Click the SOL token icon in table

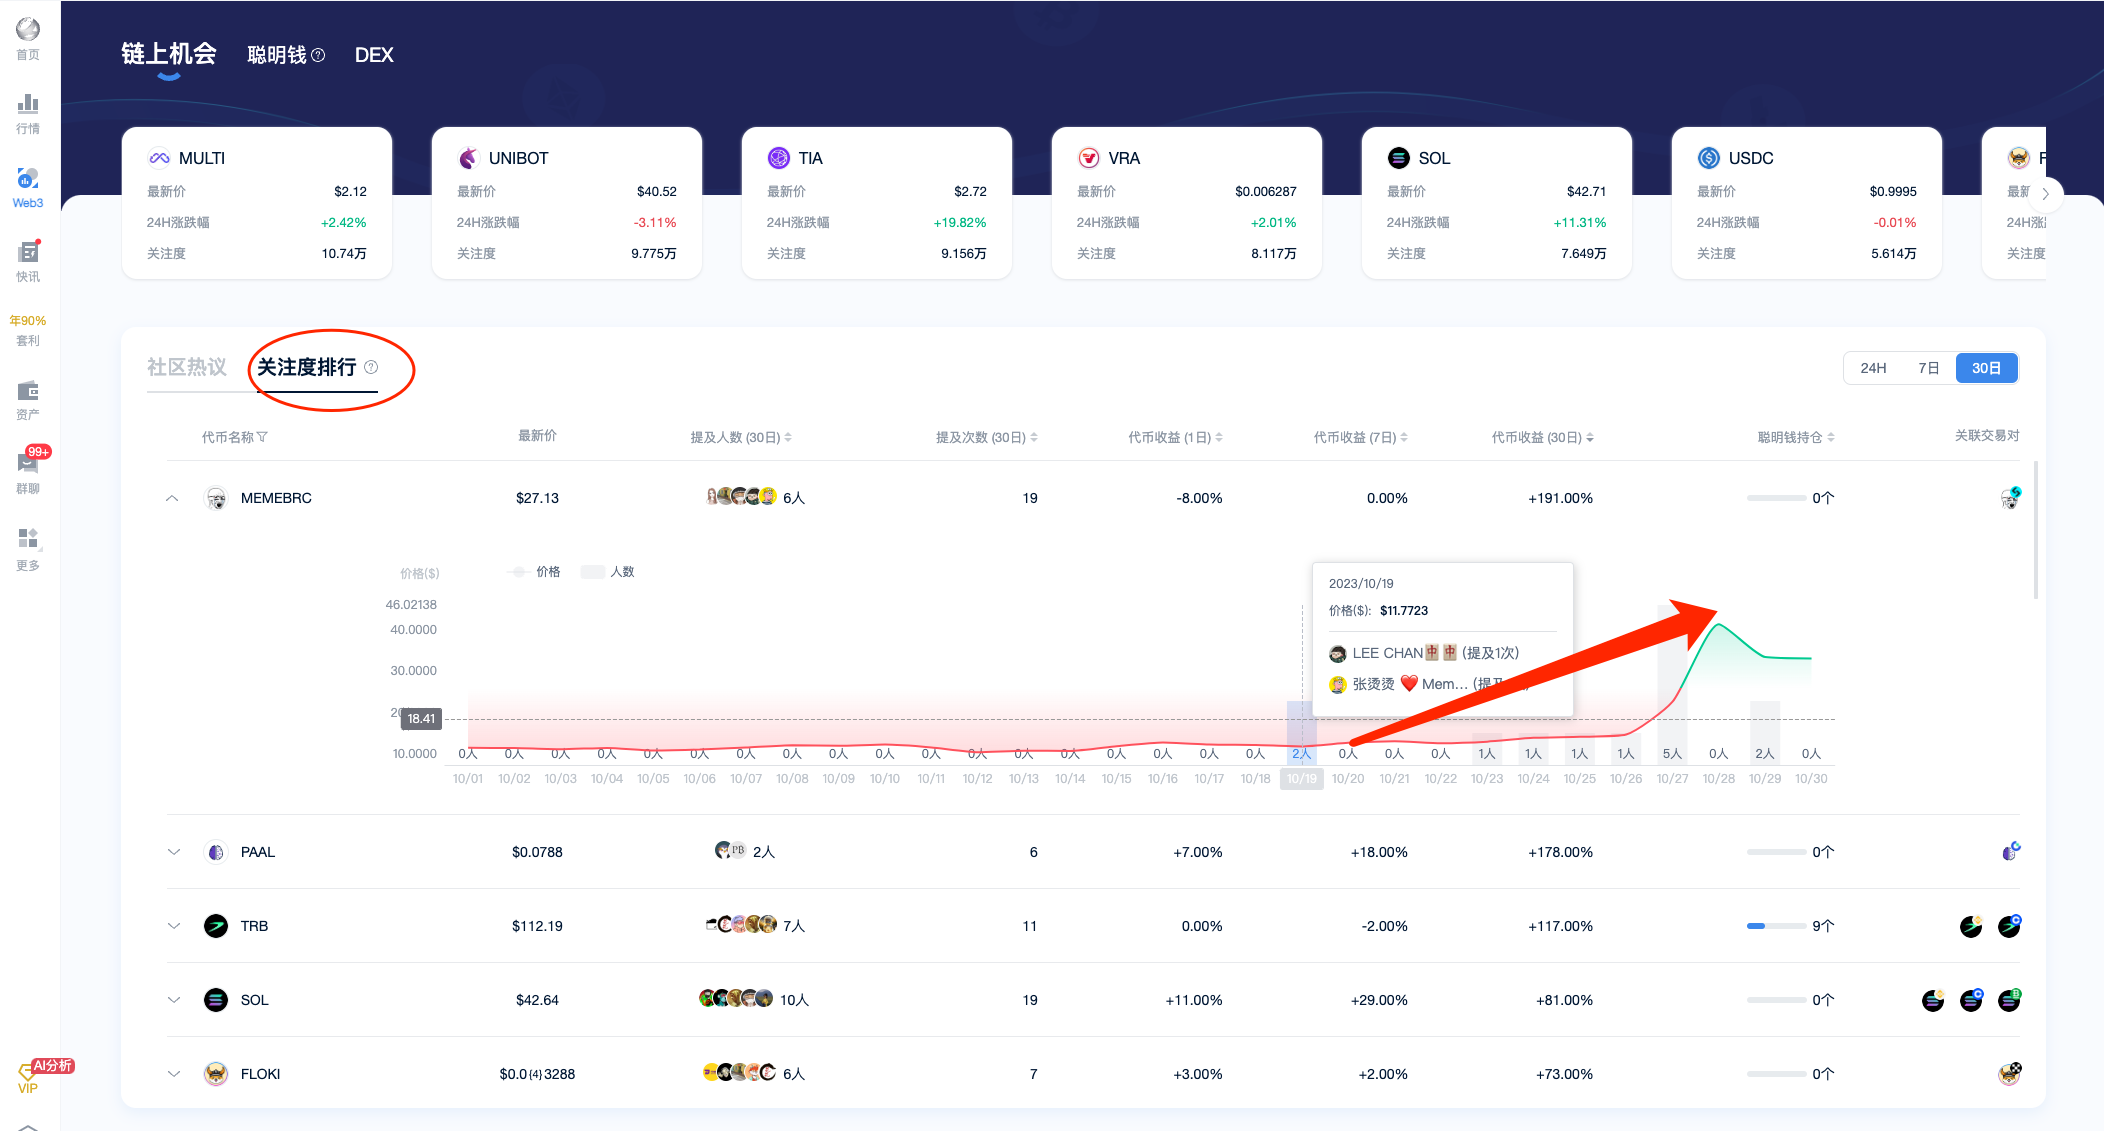pos(215,1000)
